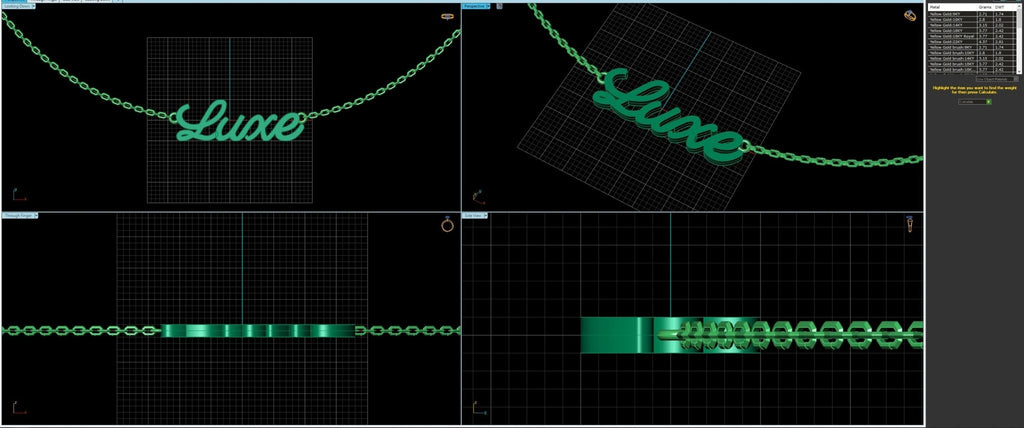Open the Through Finger viewport menu
Image resolution: width=1024 pixels, height=428 pixels.
(20, 215)
